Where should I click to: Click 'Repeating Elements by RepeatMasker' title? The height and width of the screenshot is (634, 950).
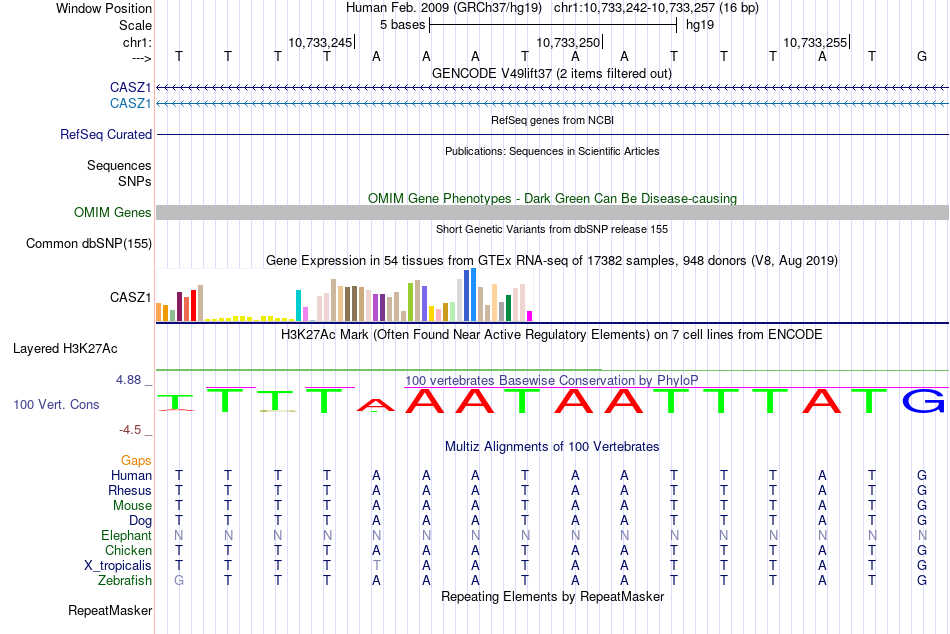click(x=553, y=596)
